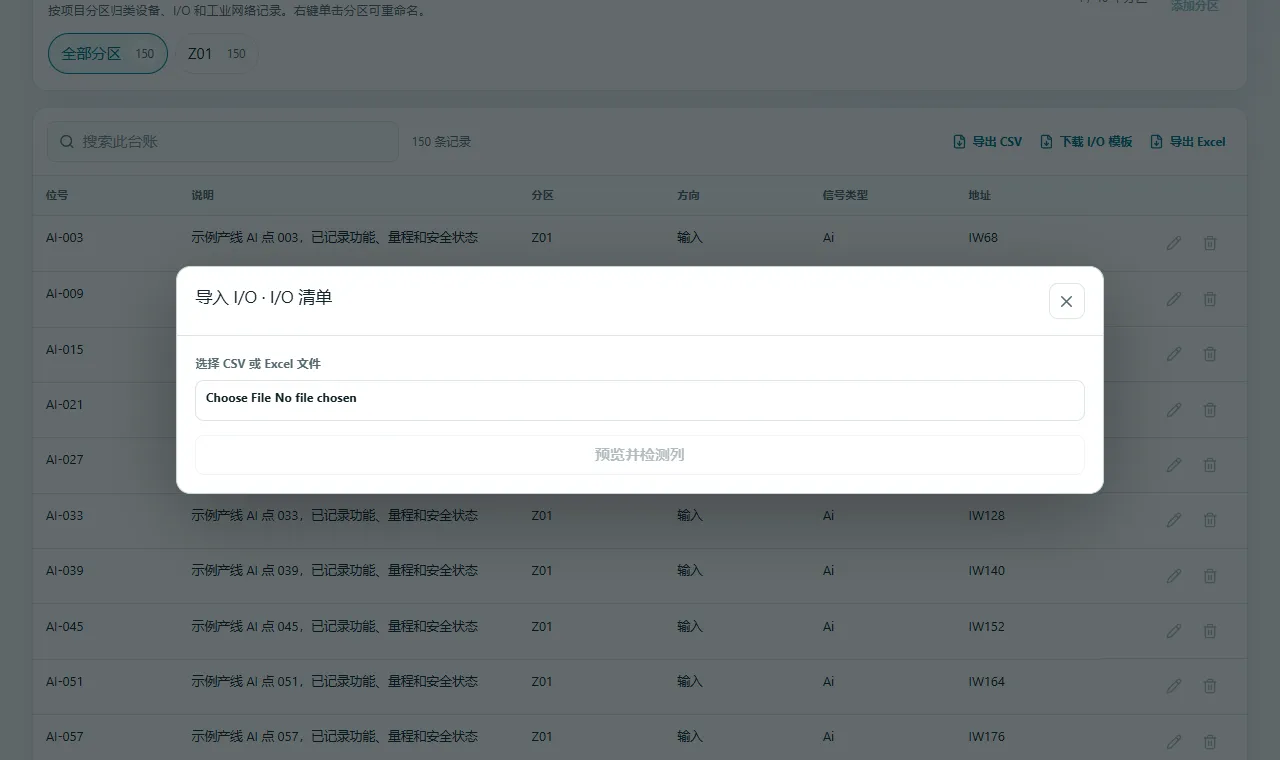Click the 信号类型 column header
The image size is (1280, 760).
click(x=845, y=195)
